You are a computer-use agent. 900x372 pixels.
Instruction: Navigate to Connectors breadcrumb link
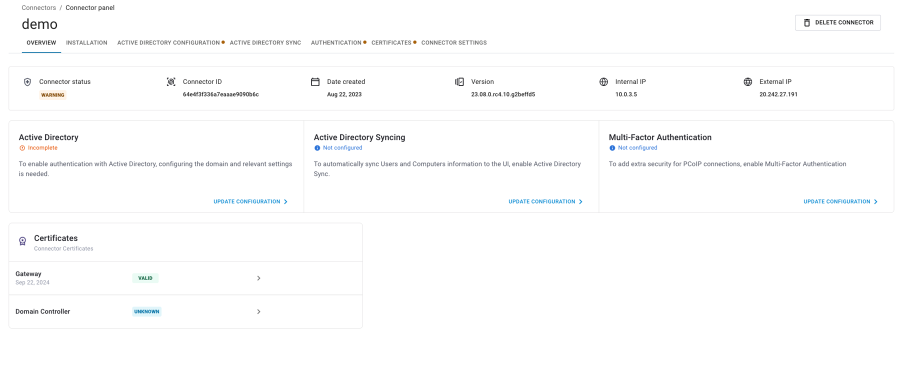[x=39, y=8]
